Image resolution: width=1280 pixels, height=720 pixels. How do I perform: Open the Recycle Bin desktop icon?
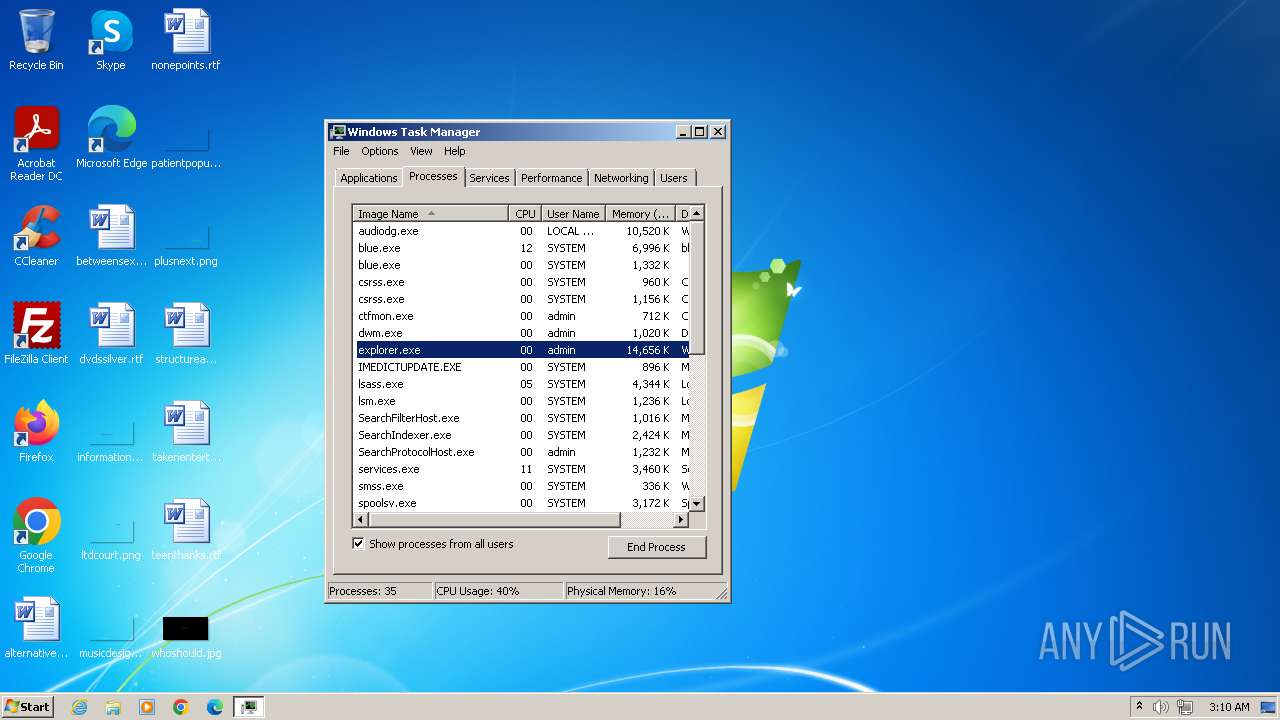click(36, 40)
